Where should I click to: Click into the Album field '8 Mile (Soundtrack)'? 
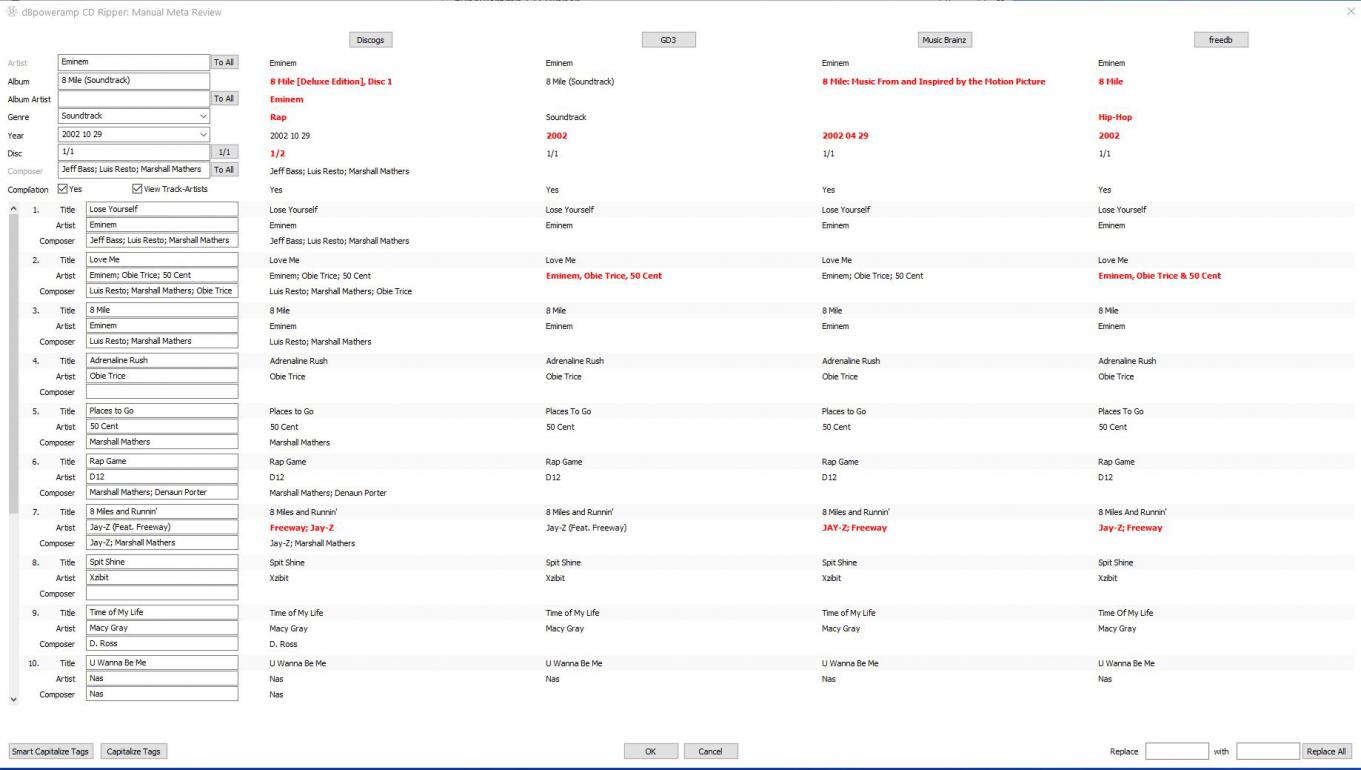click(134, 80)
